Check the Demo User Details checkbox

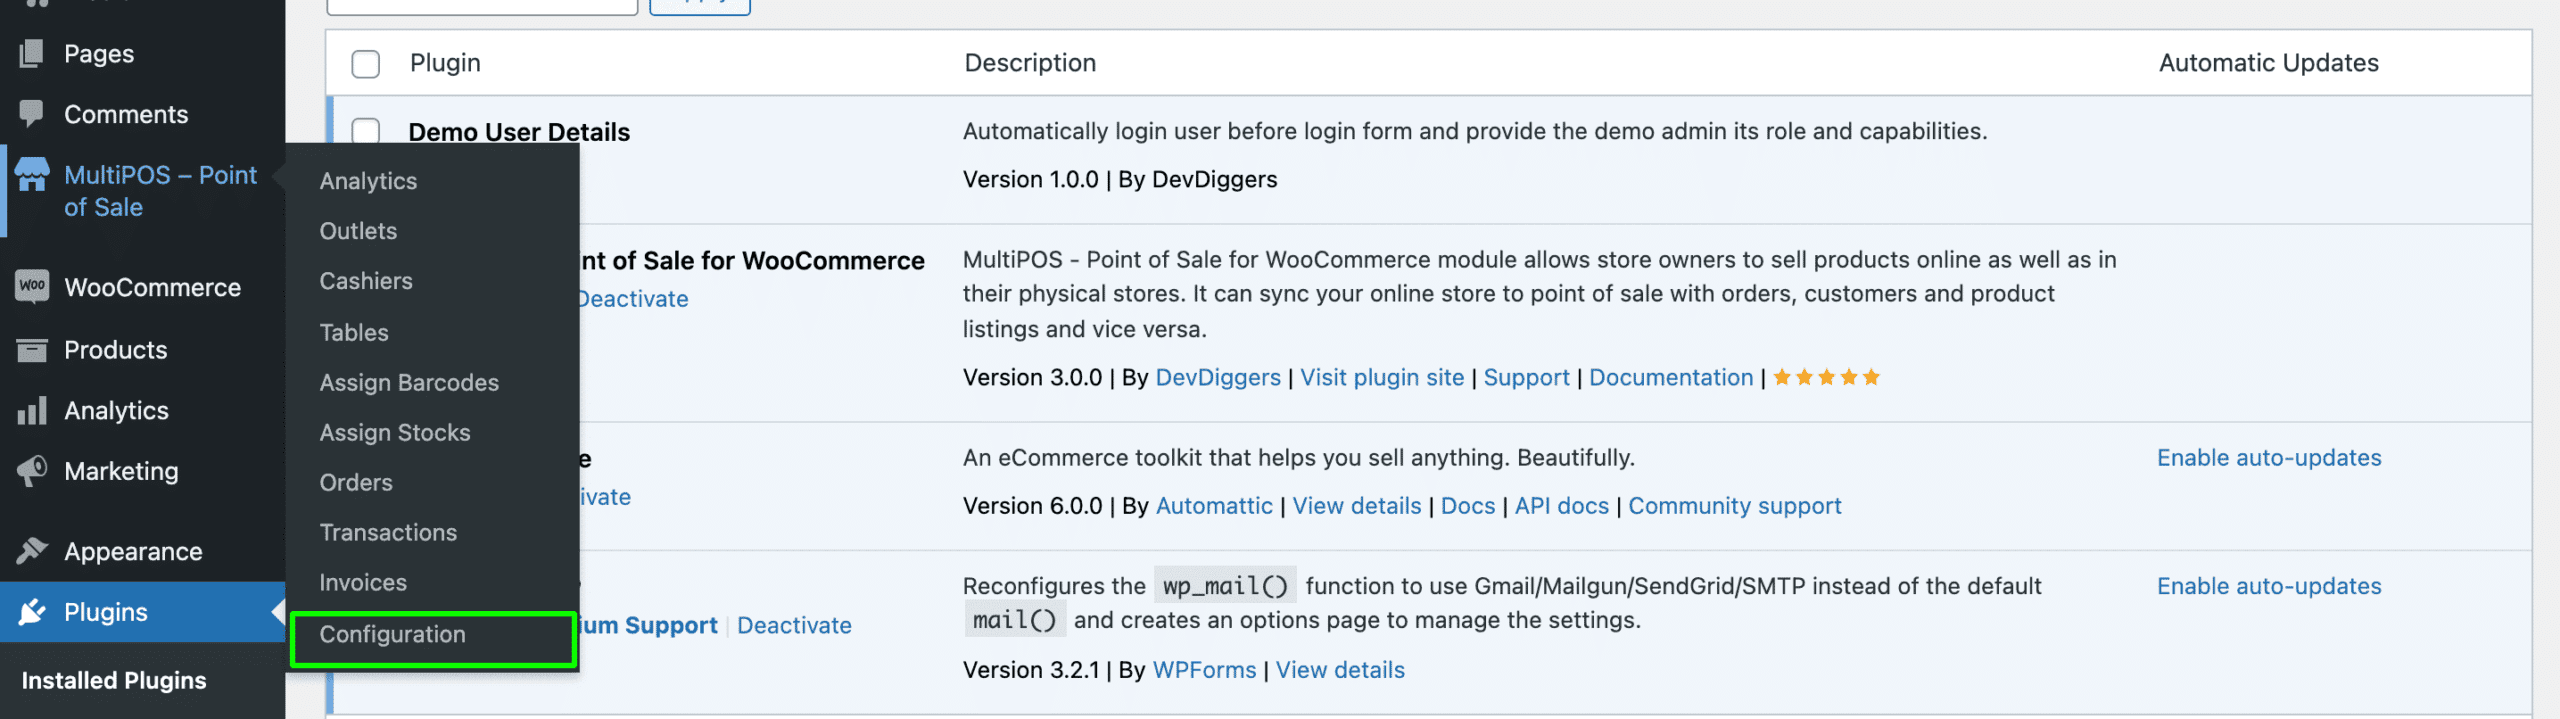366,131
